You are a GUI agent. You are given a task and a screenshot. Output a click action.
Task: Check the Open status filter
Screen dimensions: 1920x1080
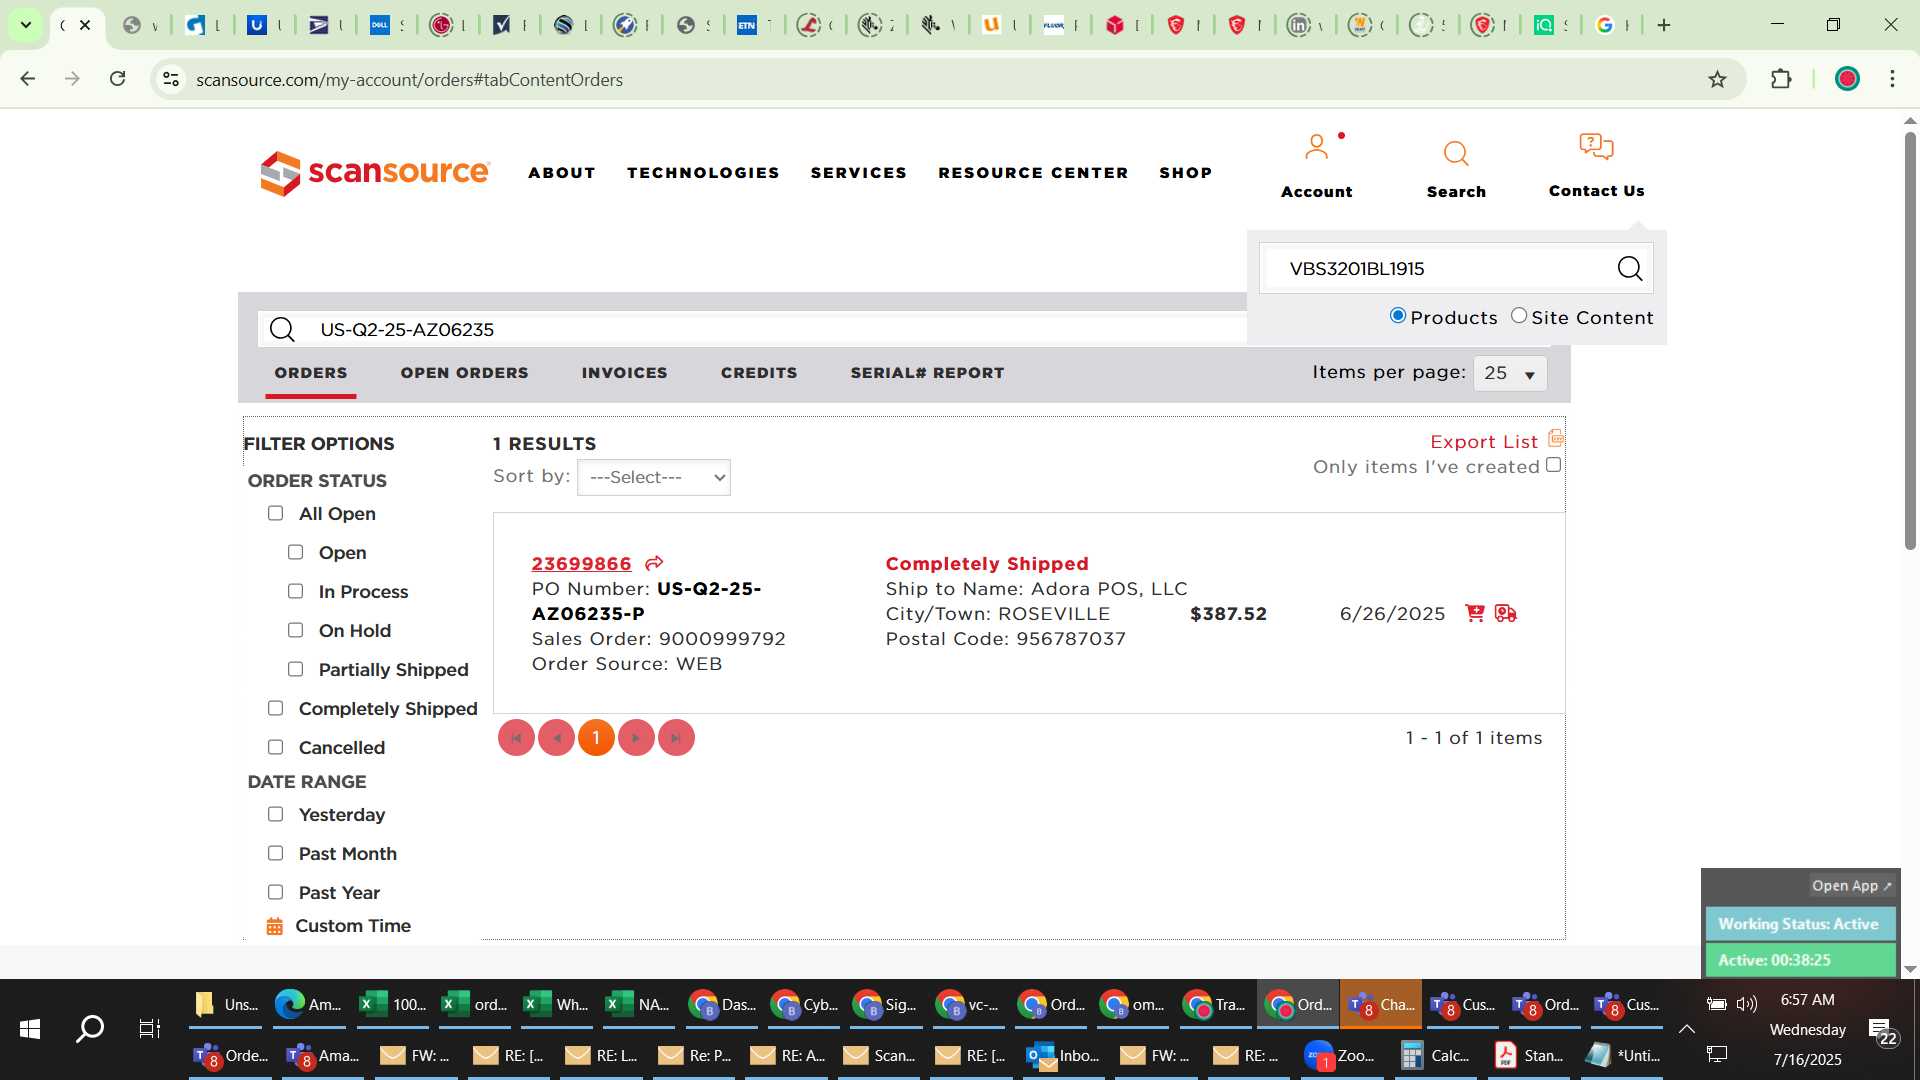[x=295, y=552]
